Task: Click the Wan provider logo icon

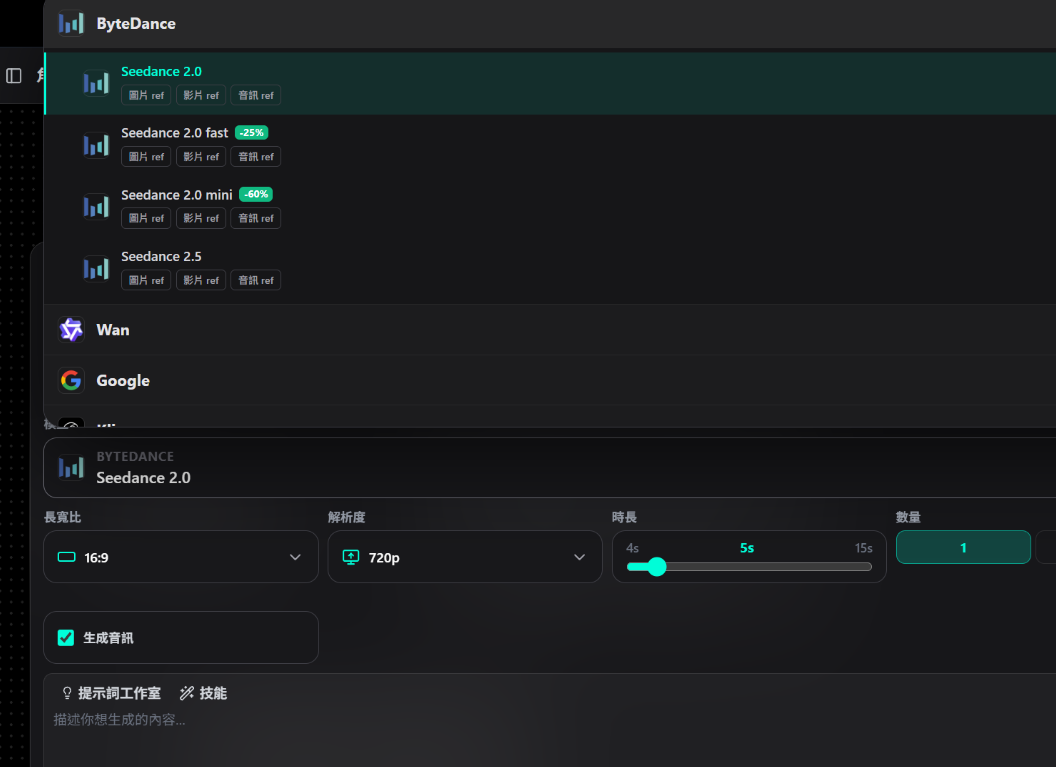Action: (x=71, y=330)
